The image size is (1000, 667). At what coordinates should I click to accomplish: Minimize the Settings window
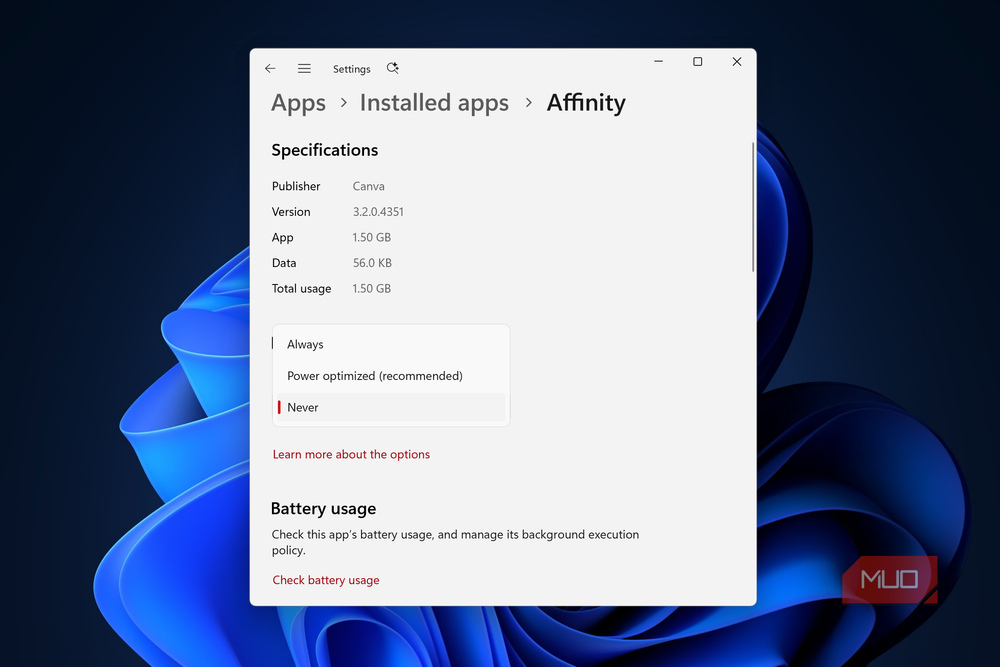coord(658,61)
